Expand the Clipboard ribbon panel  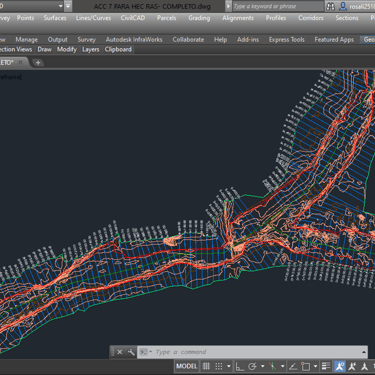point(118,50)
